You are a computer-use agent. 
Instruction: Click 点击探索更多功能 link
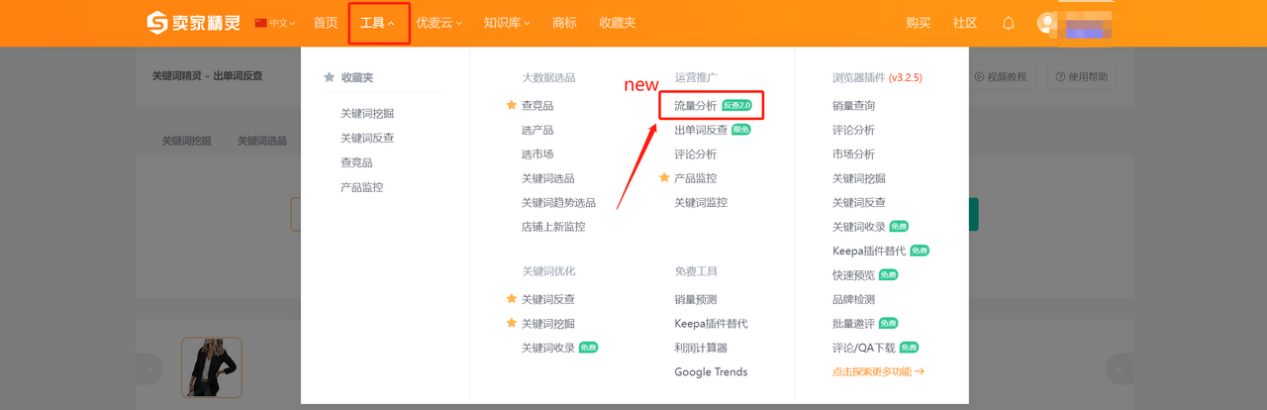(878, 372)
